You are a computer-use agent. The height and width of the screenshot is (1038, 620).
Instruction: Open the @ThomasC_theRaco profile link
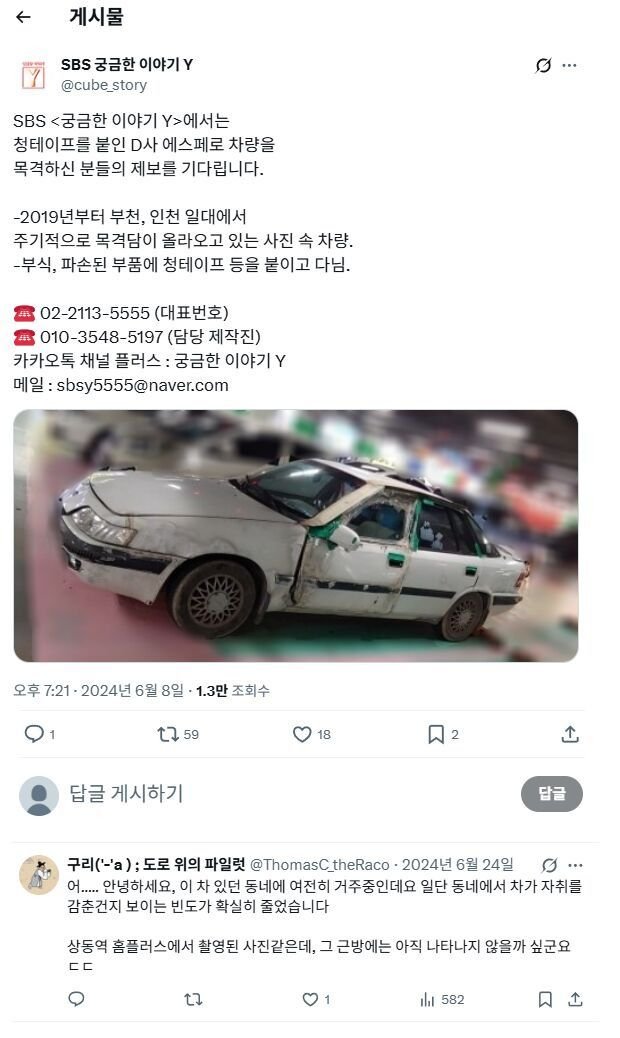pyautogui.click(x=320, y=865)
